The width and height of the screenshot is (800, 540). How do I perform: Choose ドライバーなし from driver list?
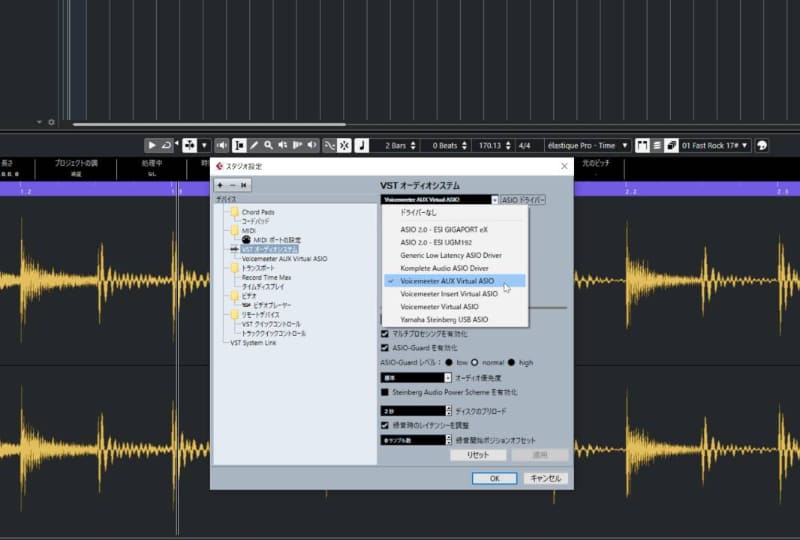pos(456,212)
